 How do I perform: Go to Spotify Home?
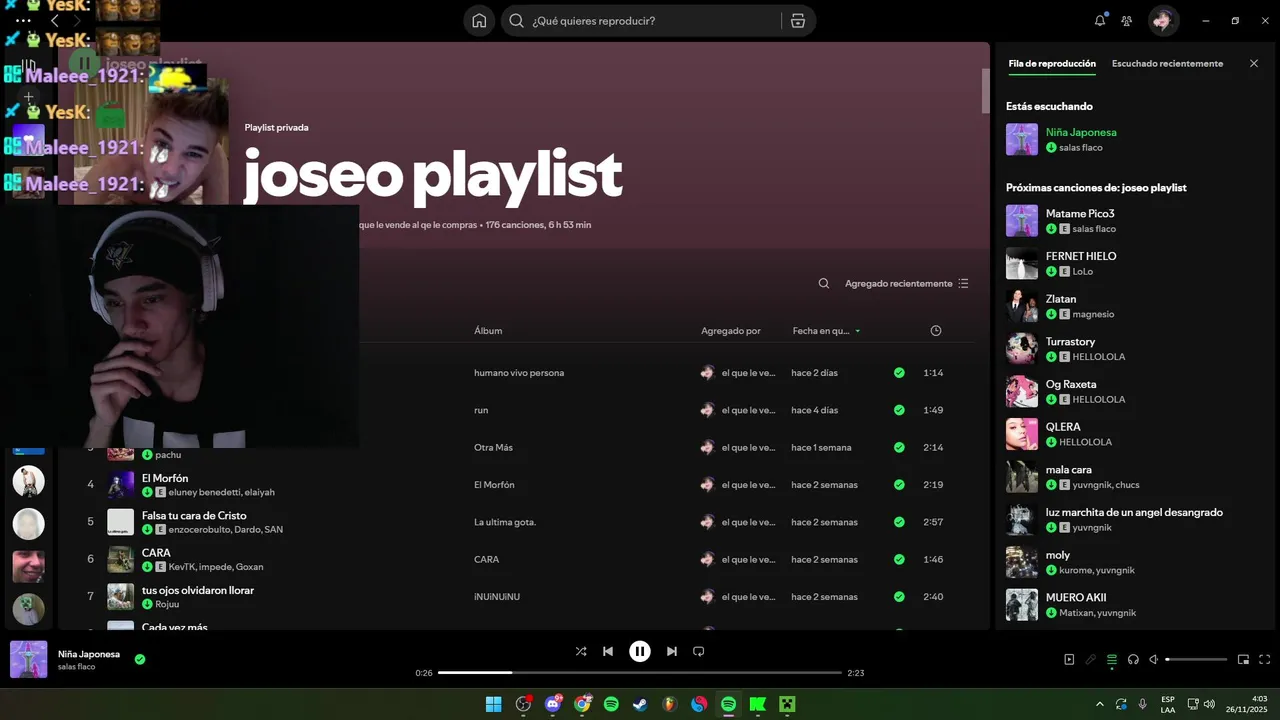tap(479, 21)
